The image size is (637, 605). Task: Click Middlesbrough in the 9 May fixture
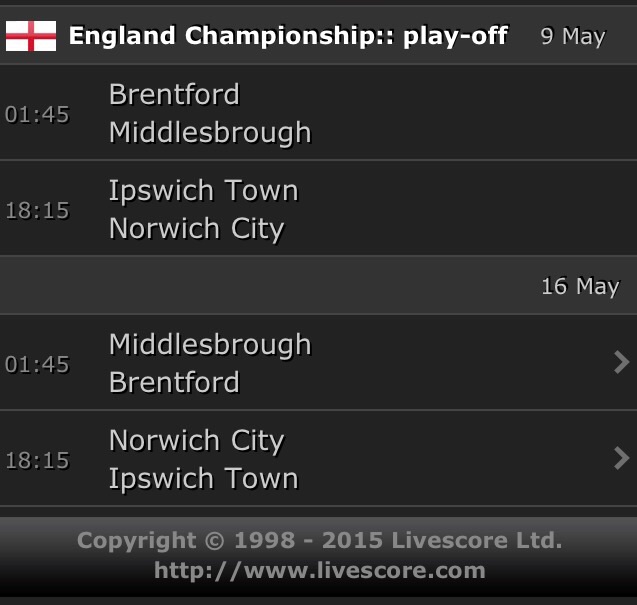click(x=210, y=133)
